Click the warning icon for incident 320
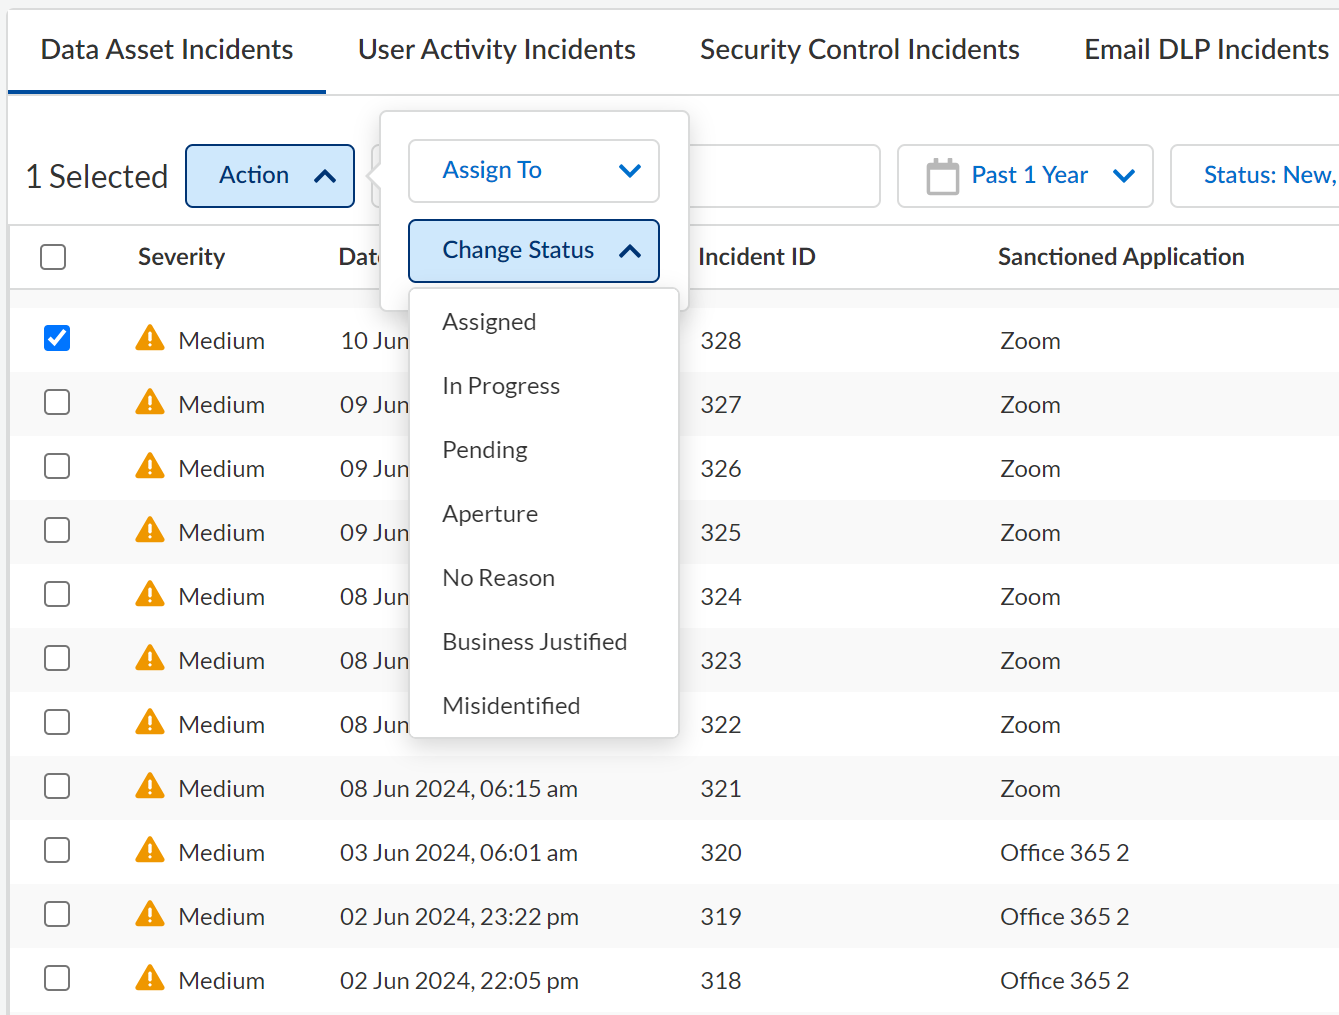The width and height of the screenshot is (1339, 1015). [x=150, y=851]
